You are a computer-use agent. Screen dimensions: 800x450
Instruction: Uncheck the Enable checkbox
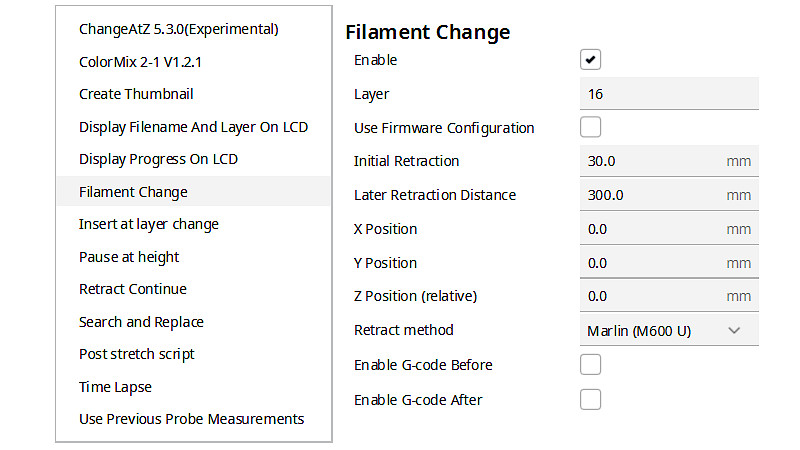point(590,60)
